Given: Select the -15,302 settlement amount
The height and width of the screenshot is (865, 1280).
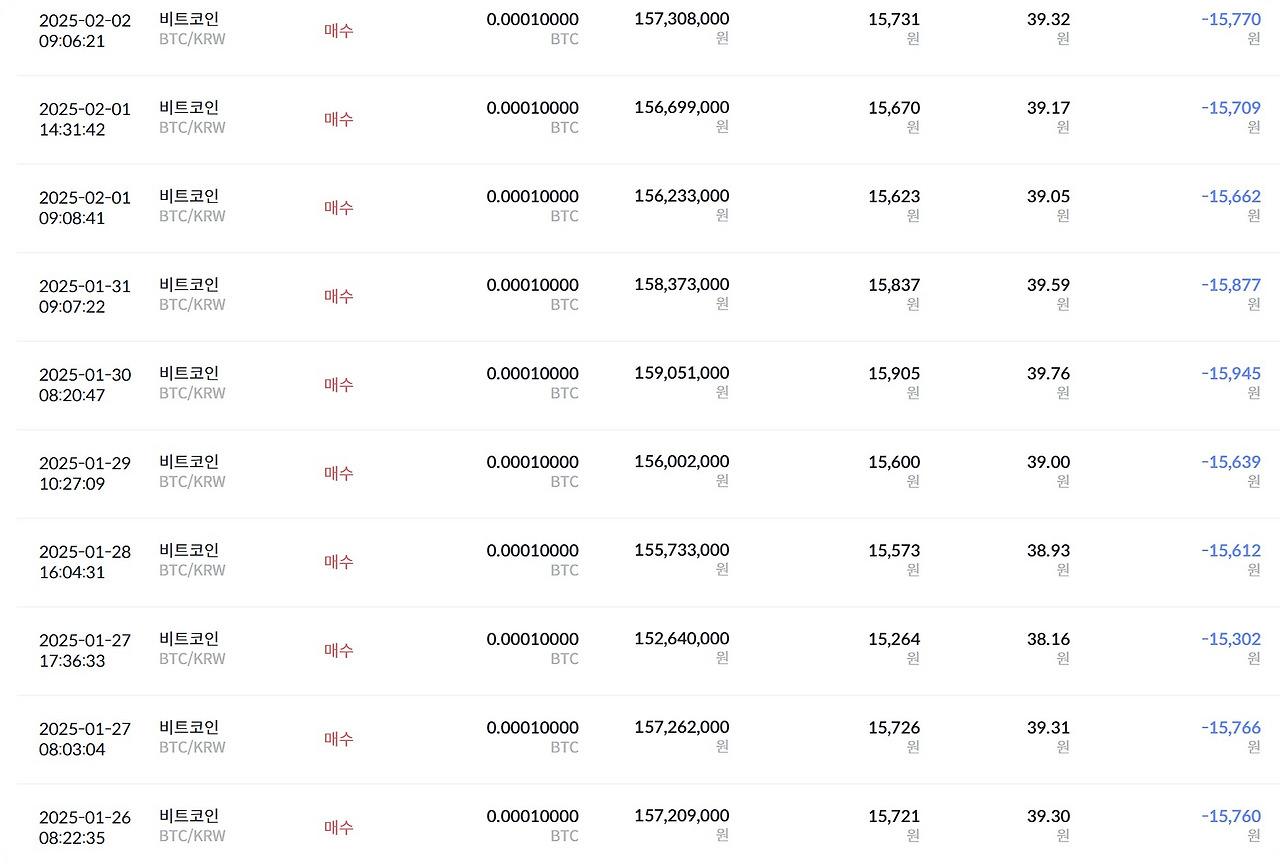Looking at the screenshot, I should coord(1230,638).
